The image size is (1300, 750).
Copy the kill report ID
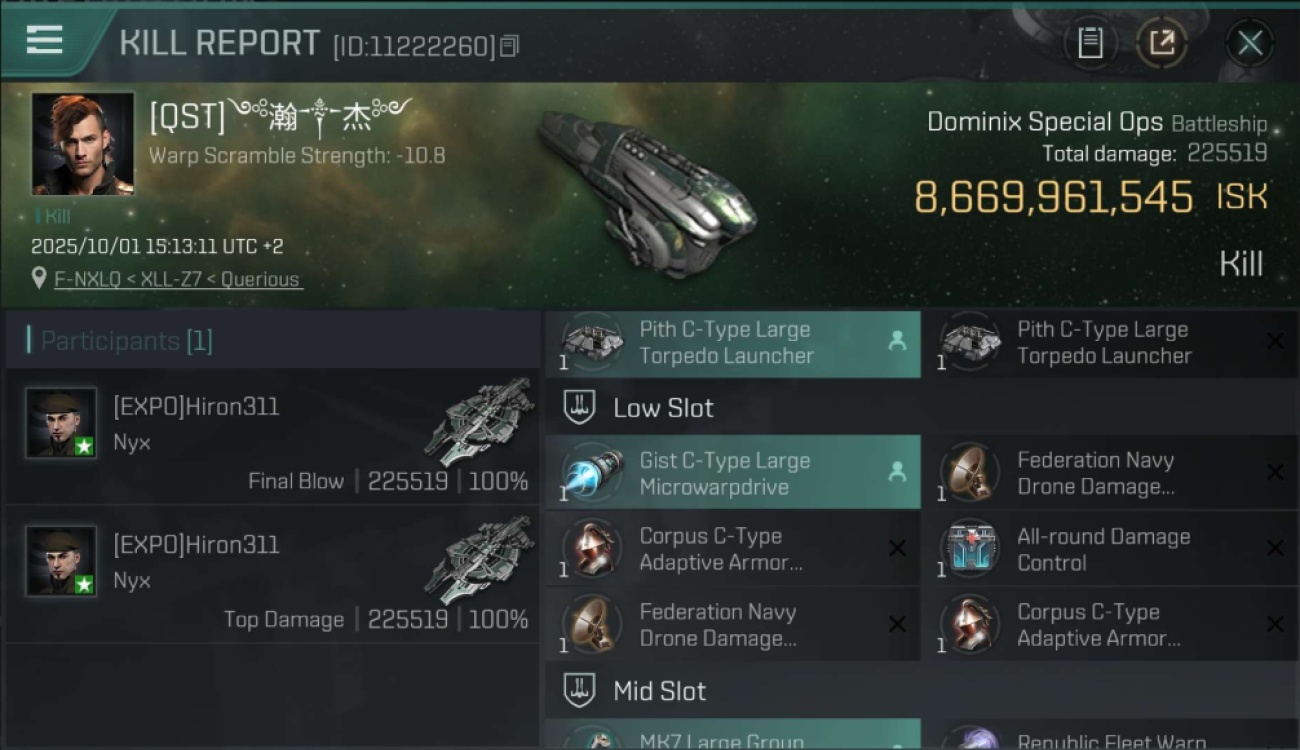pos(509,46)
